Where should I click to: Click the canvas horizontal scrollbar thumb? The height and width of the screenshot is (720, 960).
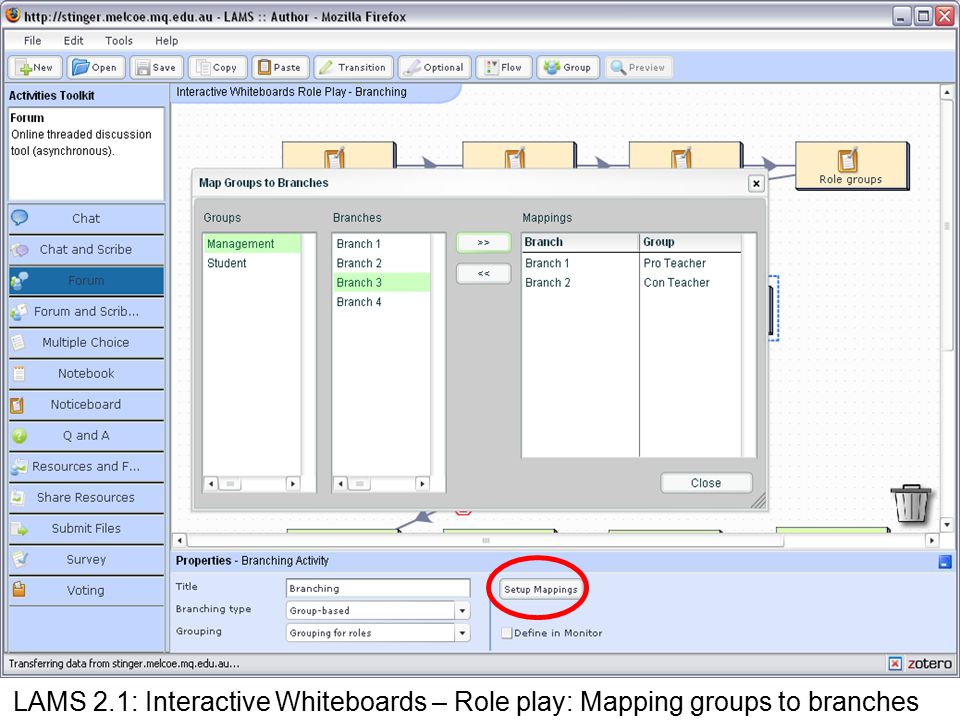tap(486, 541)
